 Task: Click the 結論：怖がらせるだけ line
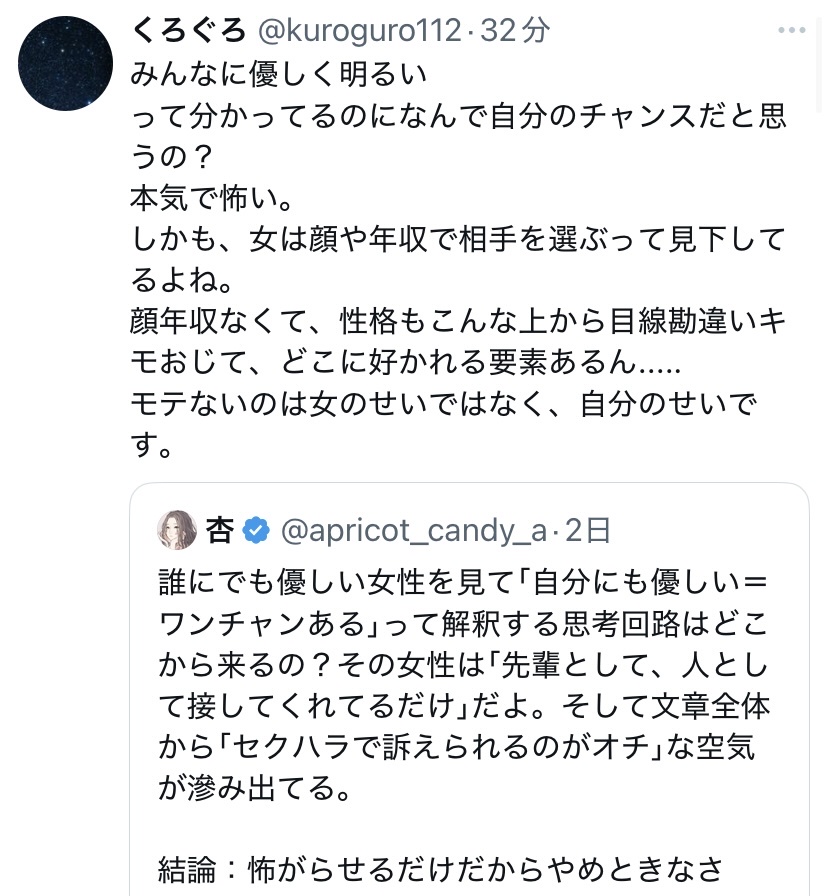[440, 870]
